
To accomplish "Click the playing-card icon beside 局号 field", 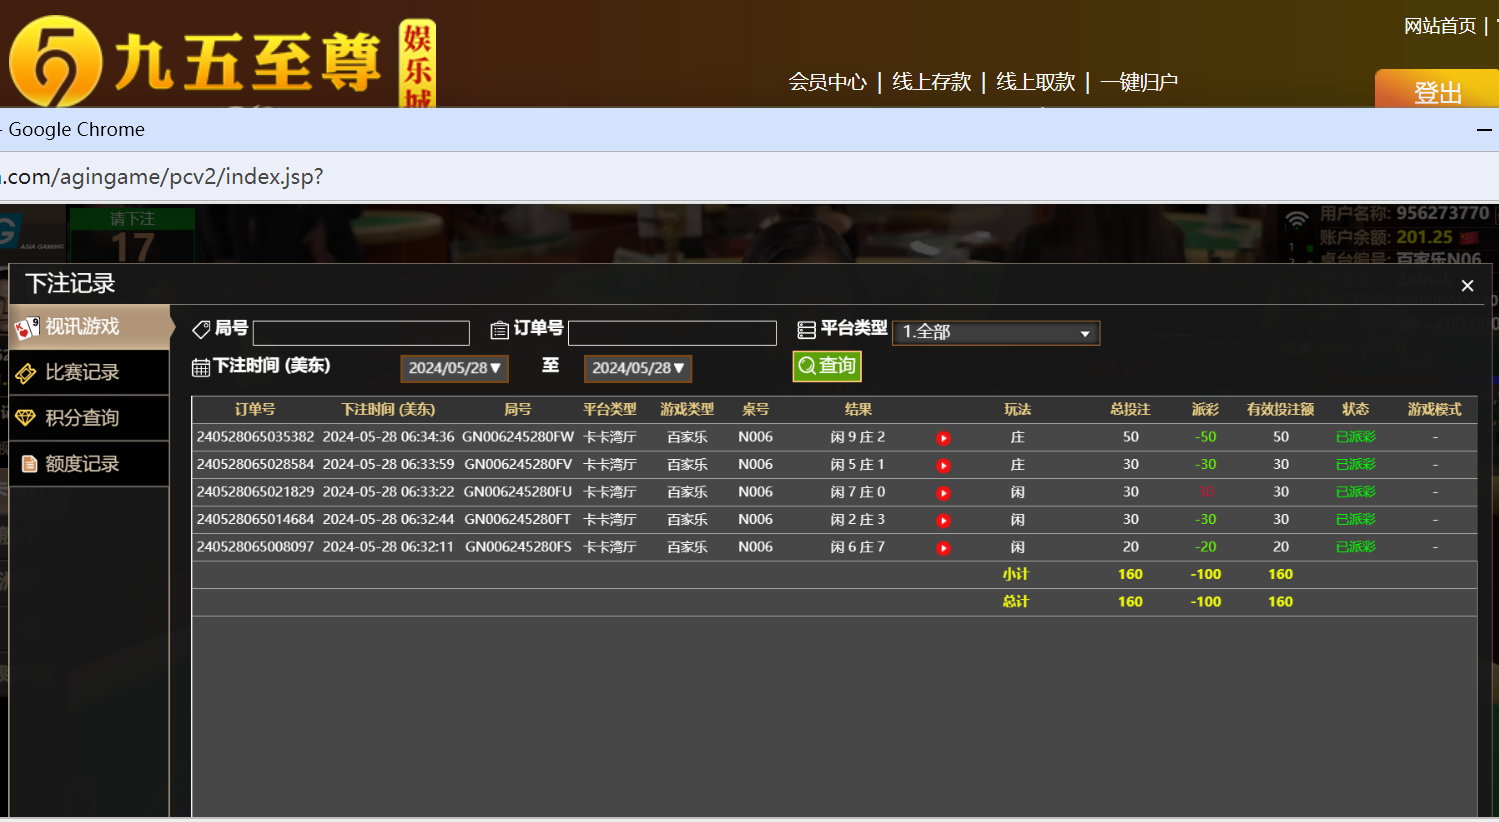I will click(200, 328).
